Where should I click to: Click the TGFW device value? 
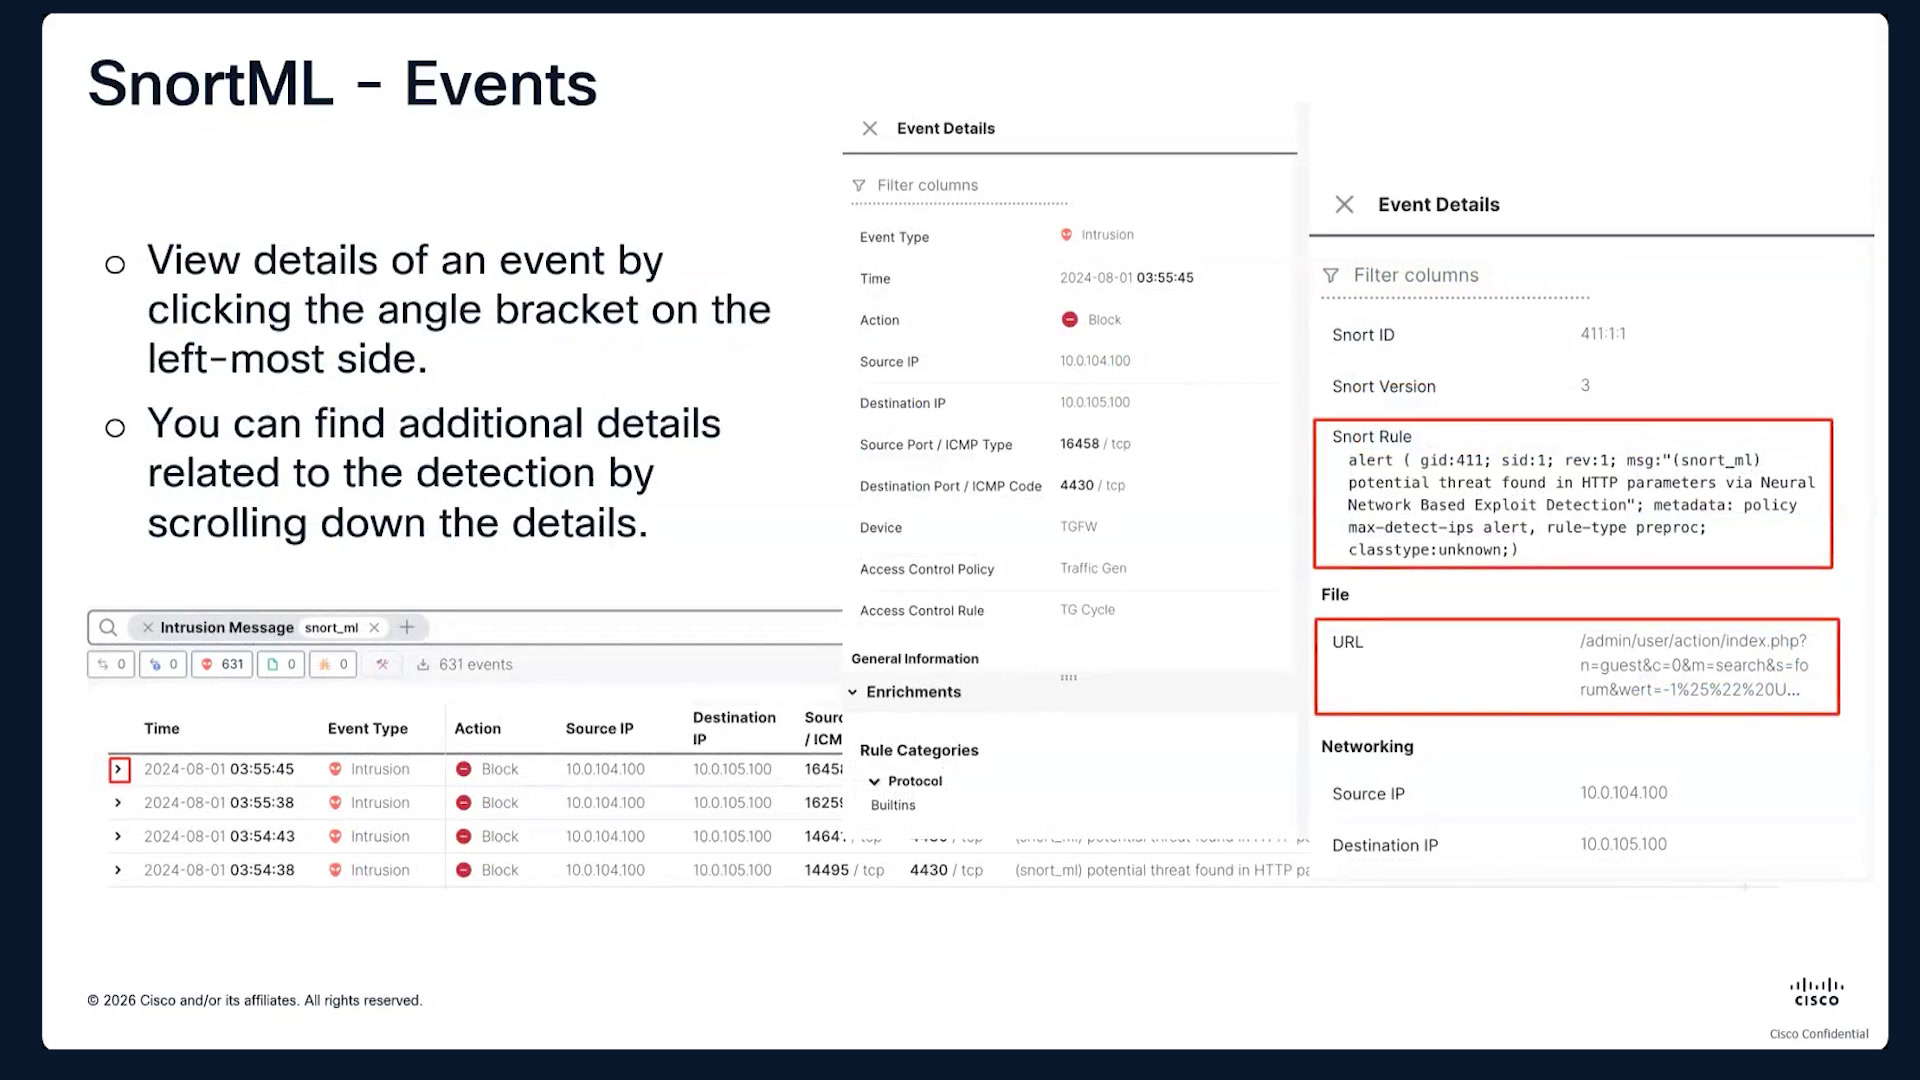click(1079, 527)
